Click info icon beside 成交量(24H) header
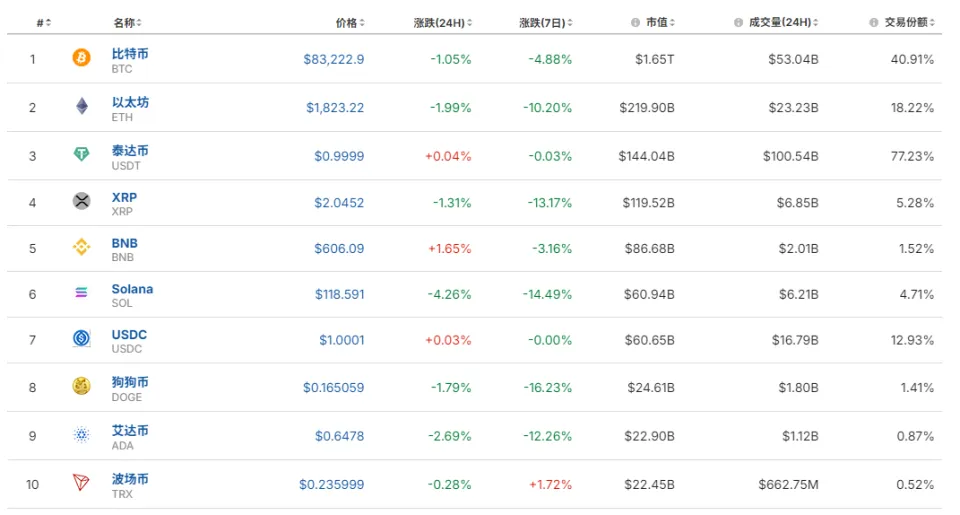 coord(738,23)
